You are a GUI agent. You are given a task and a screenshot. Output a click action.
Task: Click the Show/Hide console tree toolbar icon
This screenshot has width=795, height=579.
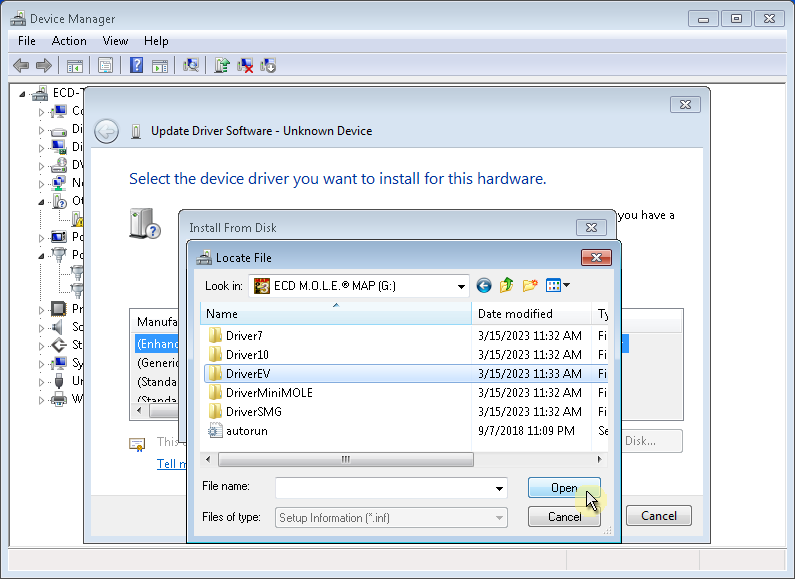(x=75, y=65)
